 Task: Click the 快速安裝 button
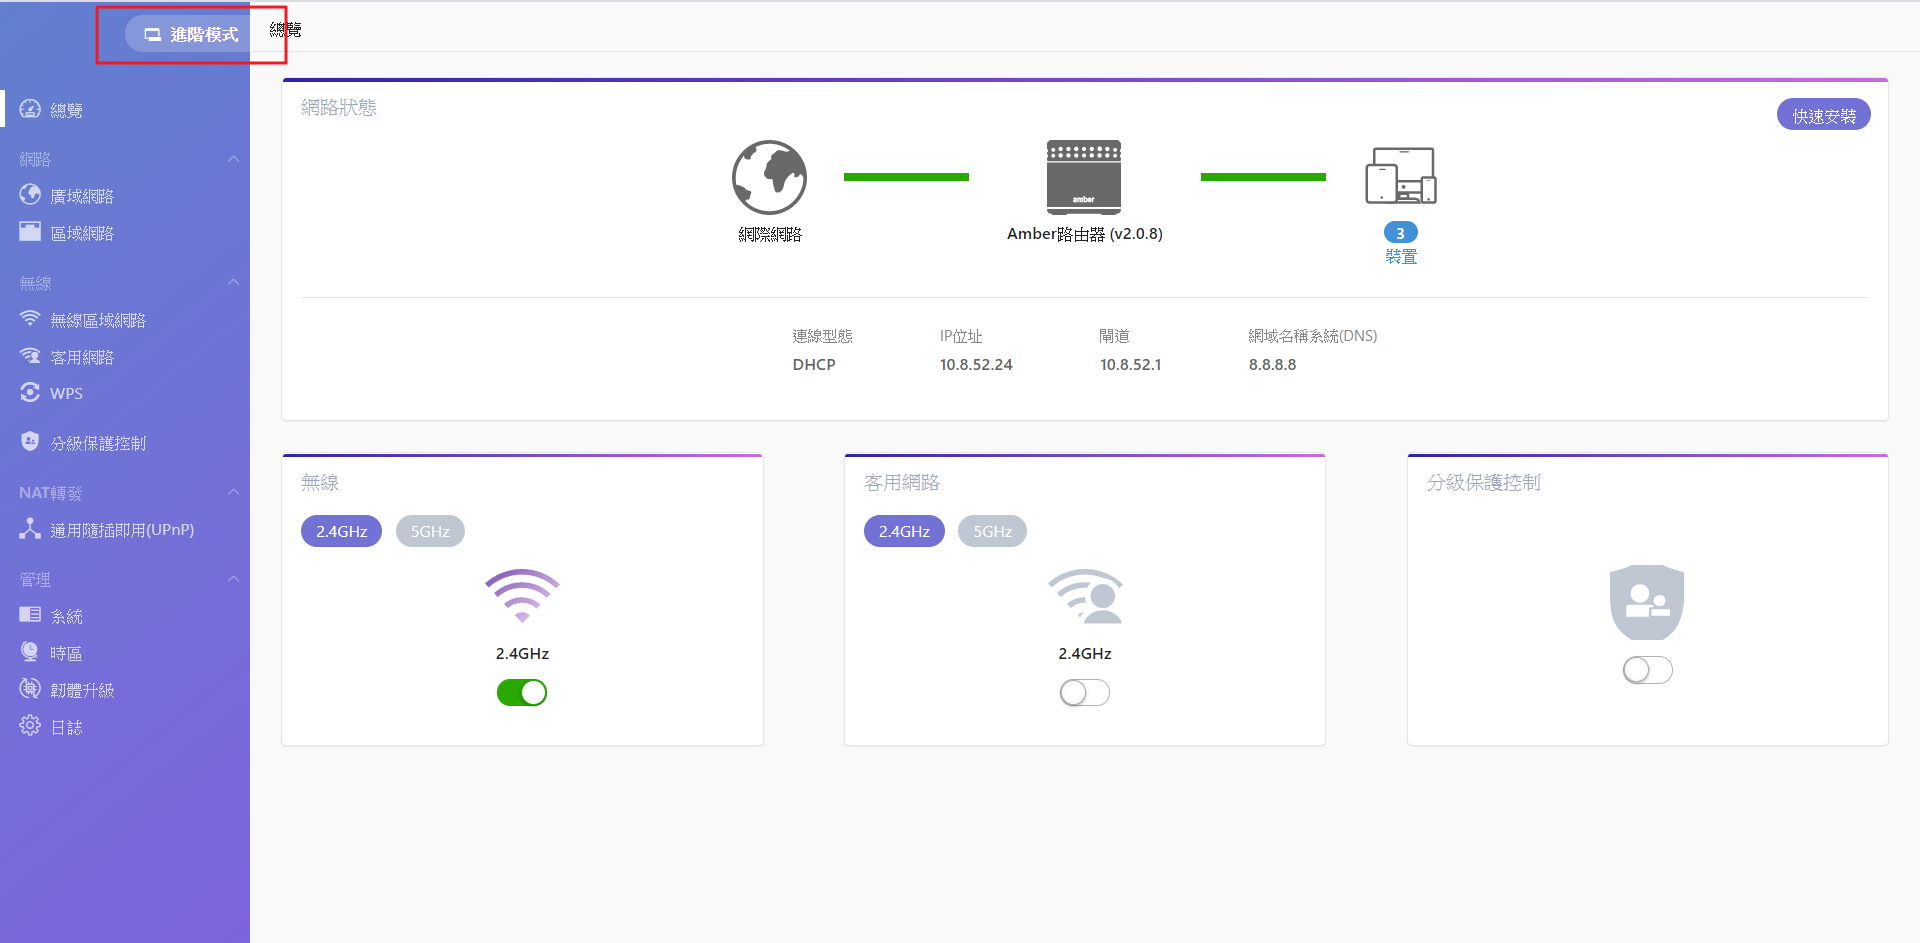(1824, 115)
